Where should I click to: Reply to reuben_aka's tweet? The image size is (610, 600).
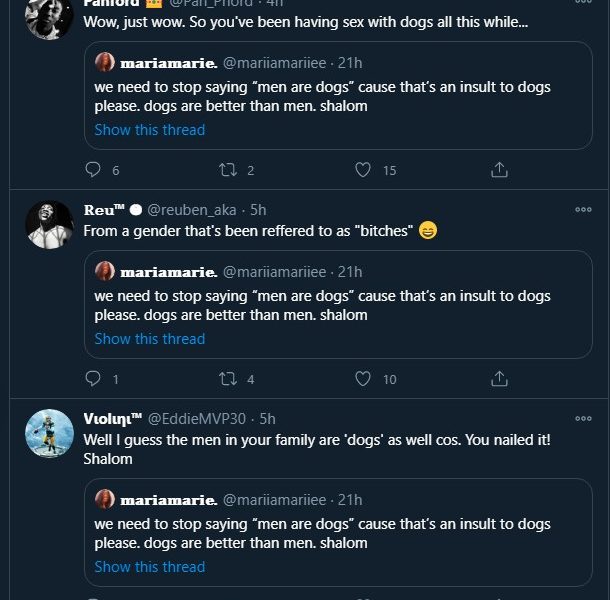[x=94, y=379]
